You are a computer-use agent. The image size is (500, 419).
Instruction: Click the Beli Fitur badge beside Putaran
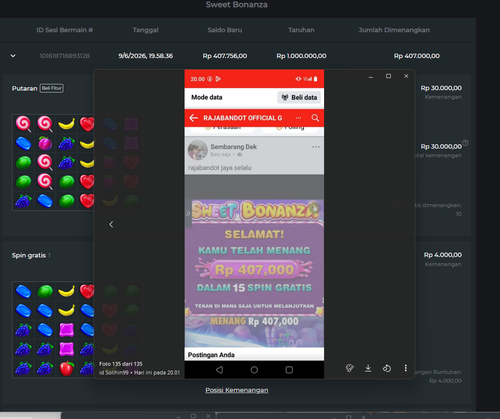pos(52,88)
